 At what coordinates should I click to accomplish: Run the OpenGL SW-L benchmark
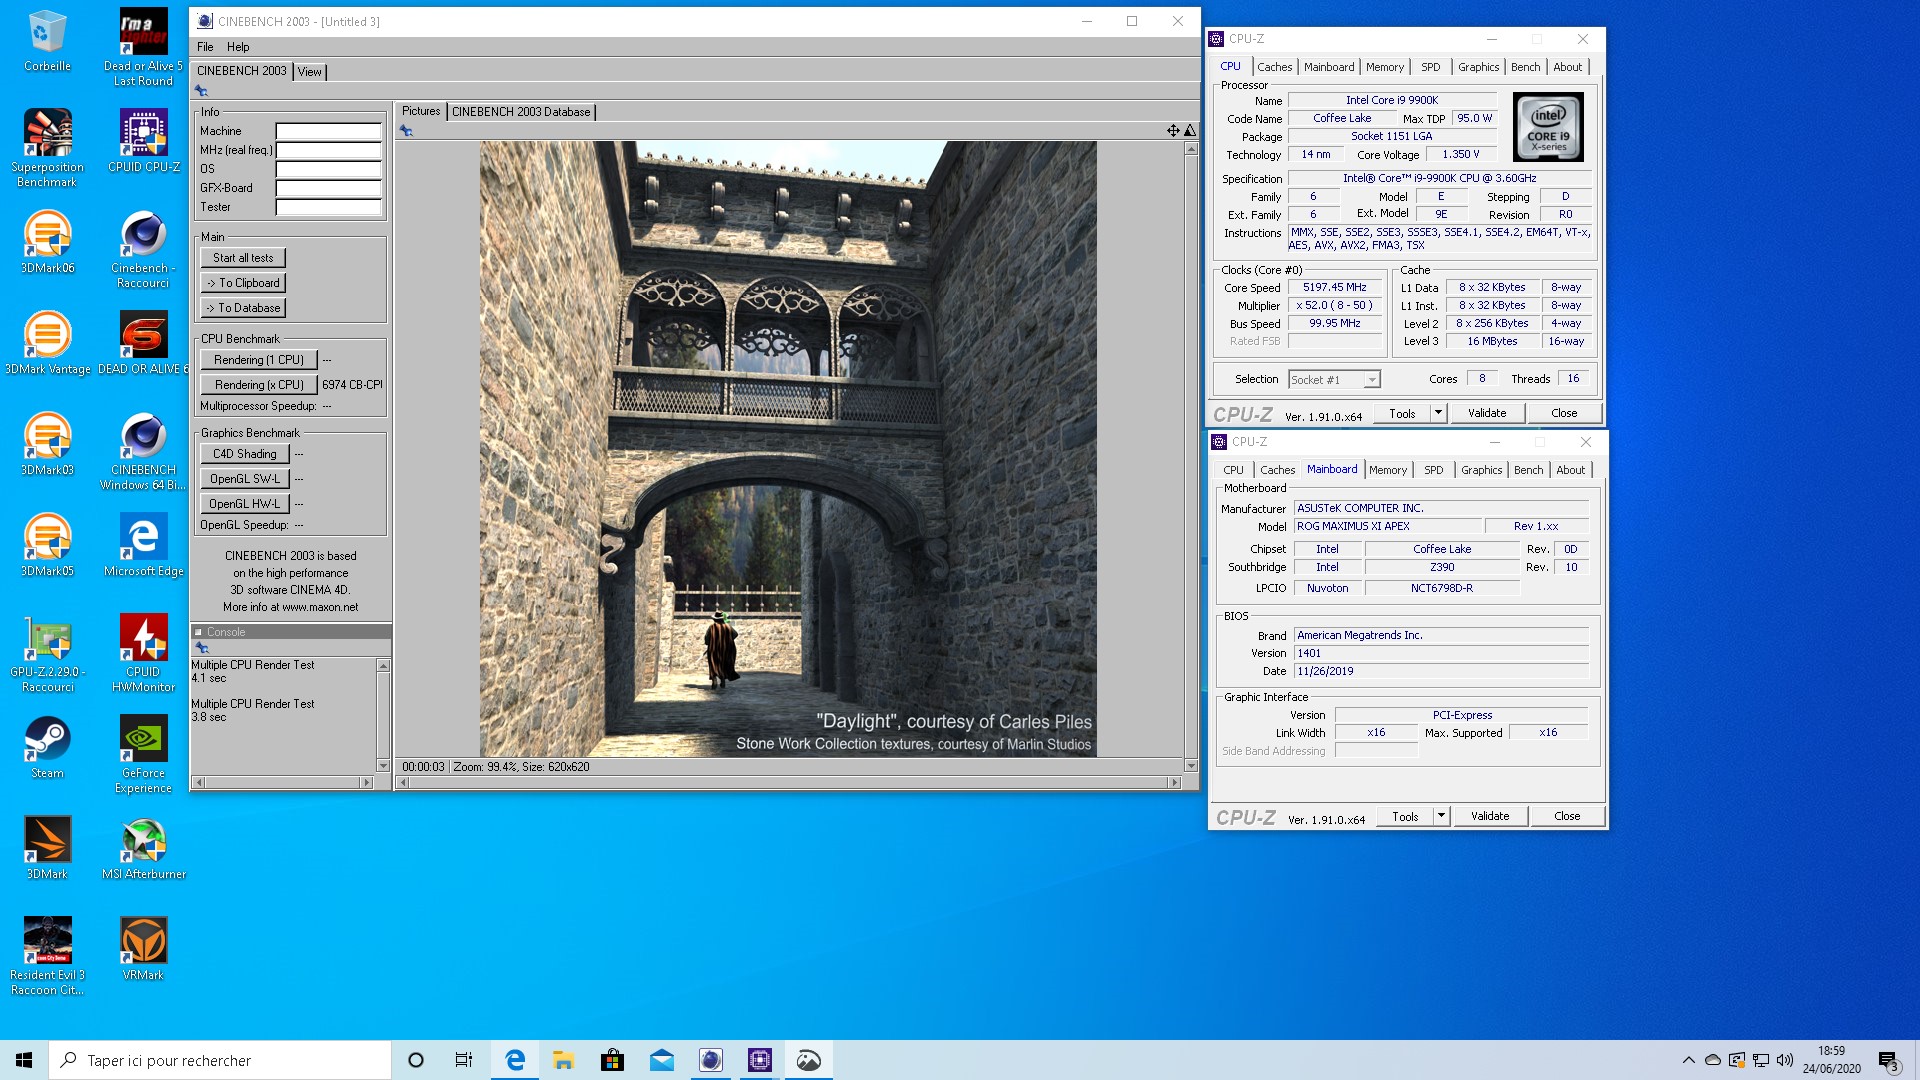click(x=245, y=479)
